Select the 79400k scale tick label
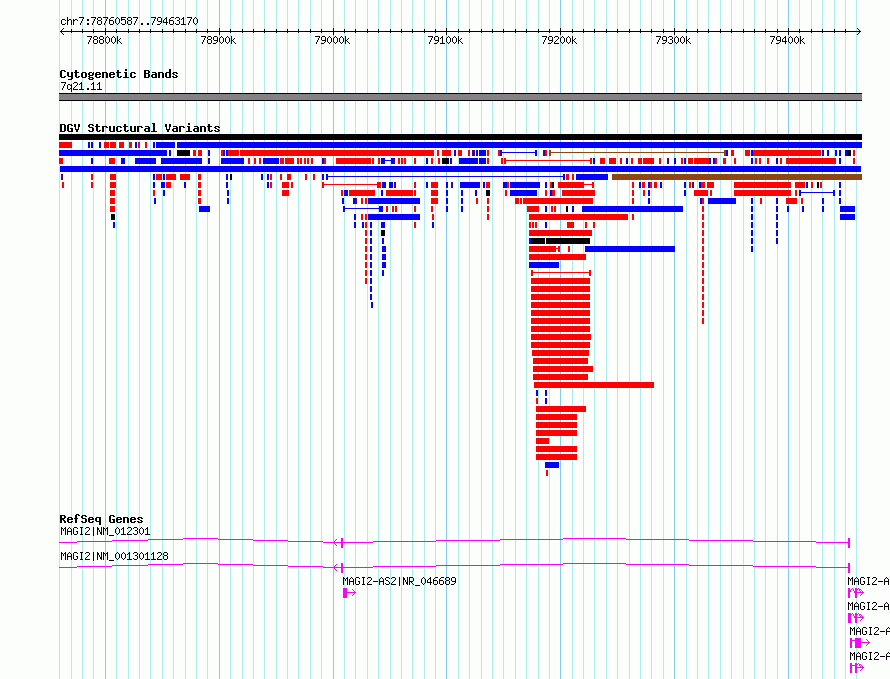Viewport: 890px width, 679px height. click(x=787, y=40)
